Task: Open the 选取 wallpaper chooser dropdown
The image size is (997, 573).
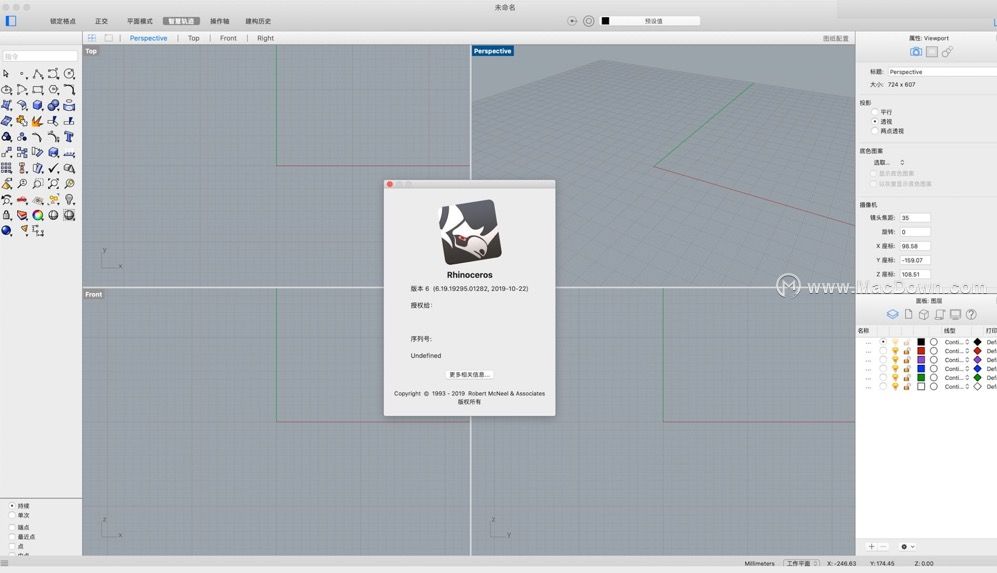Action: (x=889, y=163)
